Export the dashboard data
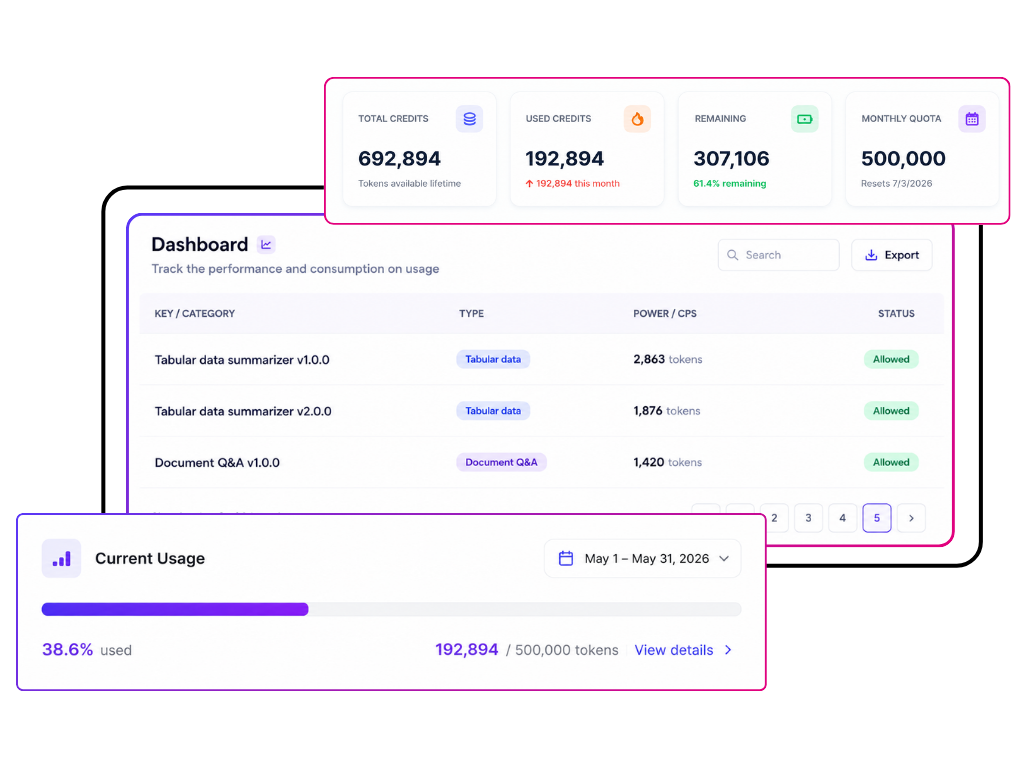Image resolution: width=1024 pixels, height=768 pixels. [x=891, y=255]
